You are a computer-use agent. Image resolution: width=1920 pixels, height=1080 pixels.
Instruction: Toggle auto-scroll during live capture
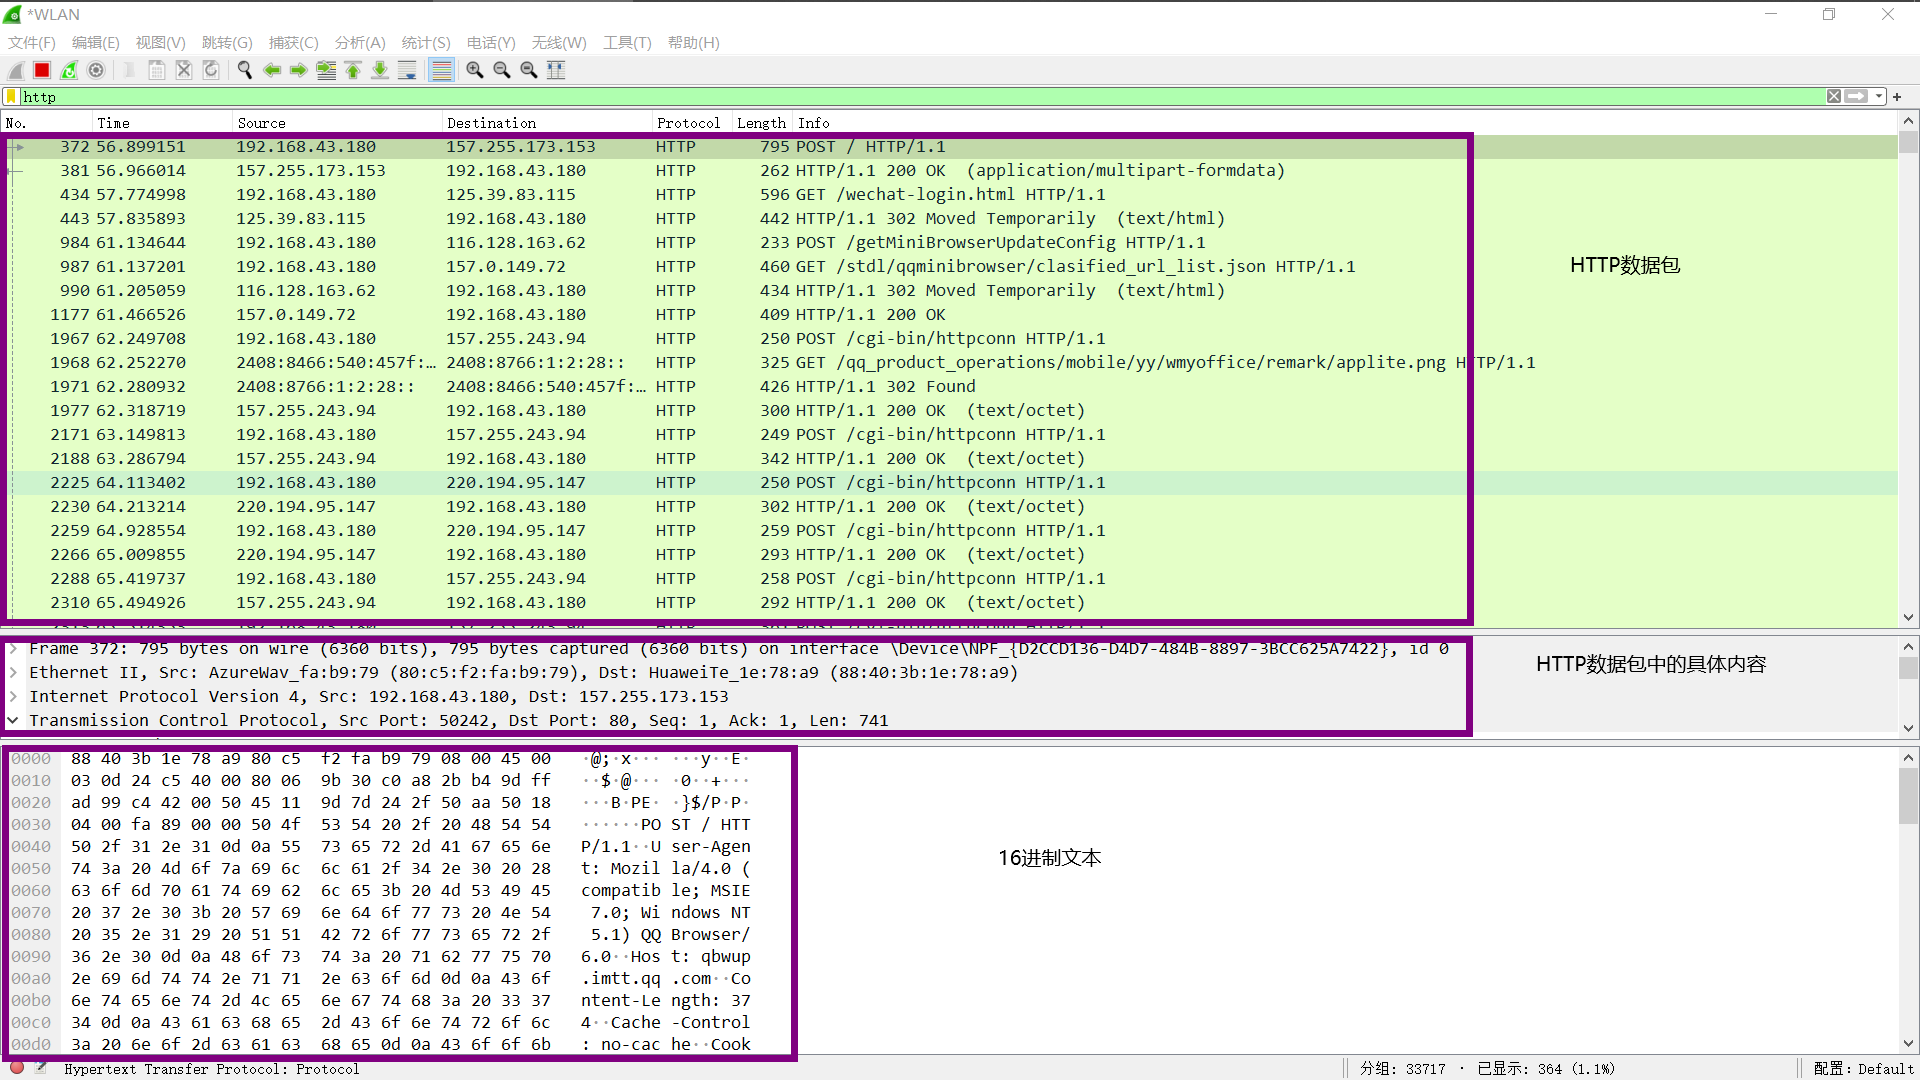[x=407, y=70]
